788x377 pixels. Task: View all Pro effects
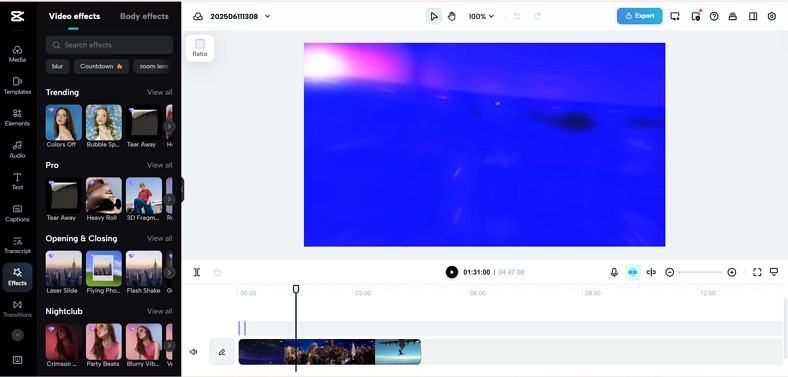pyautogui.click(x=159, y=165)
